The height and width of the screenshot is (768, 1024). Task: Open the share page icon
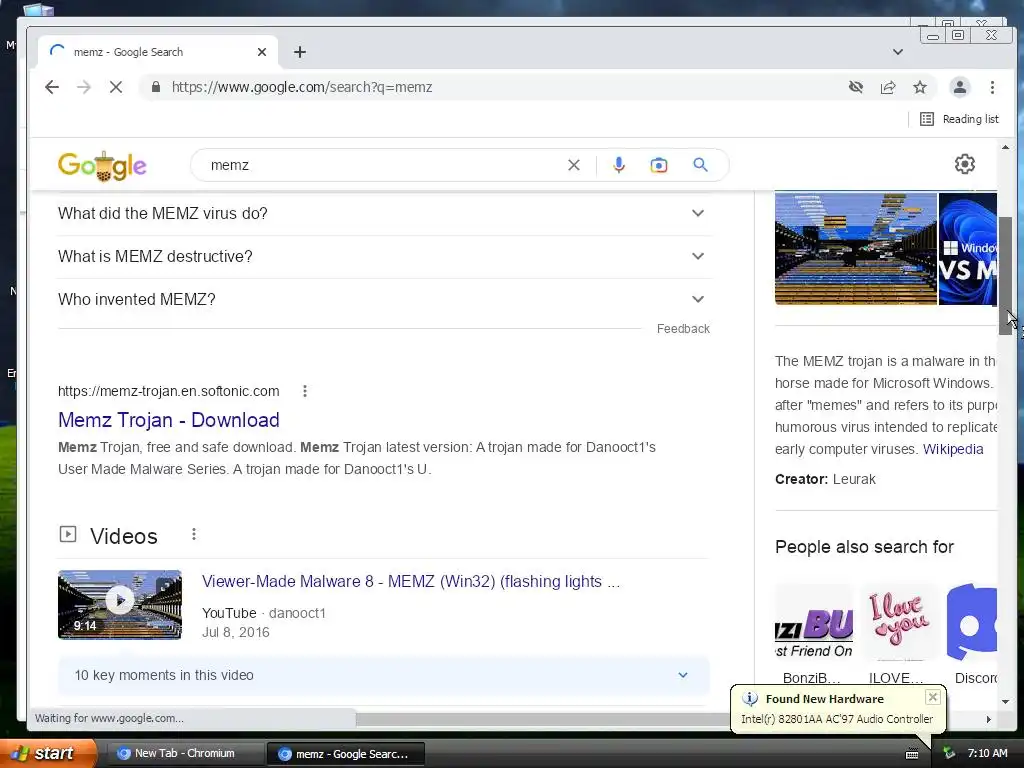pyautogui.click(x=888, y=87)
